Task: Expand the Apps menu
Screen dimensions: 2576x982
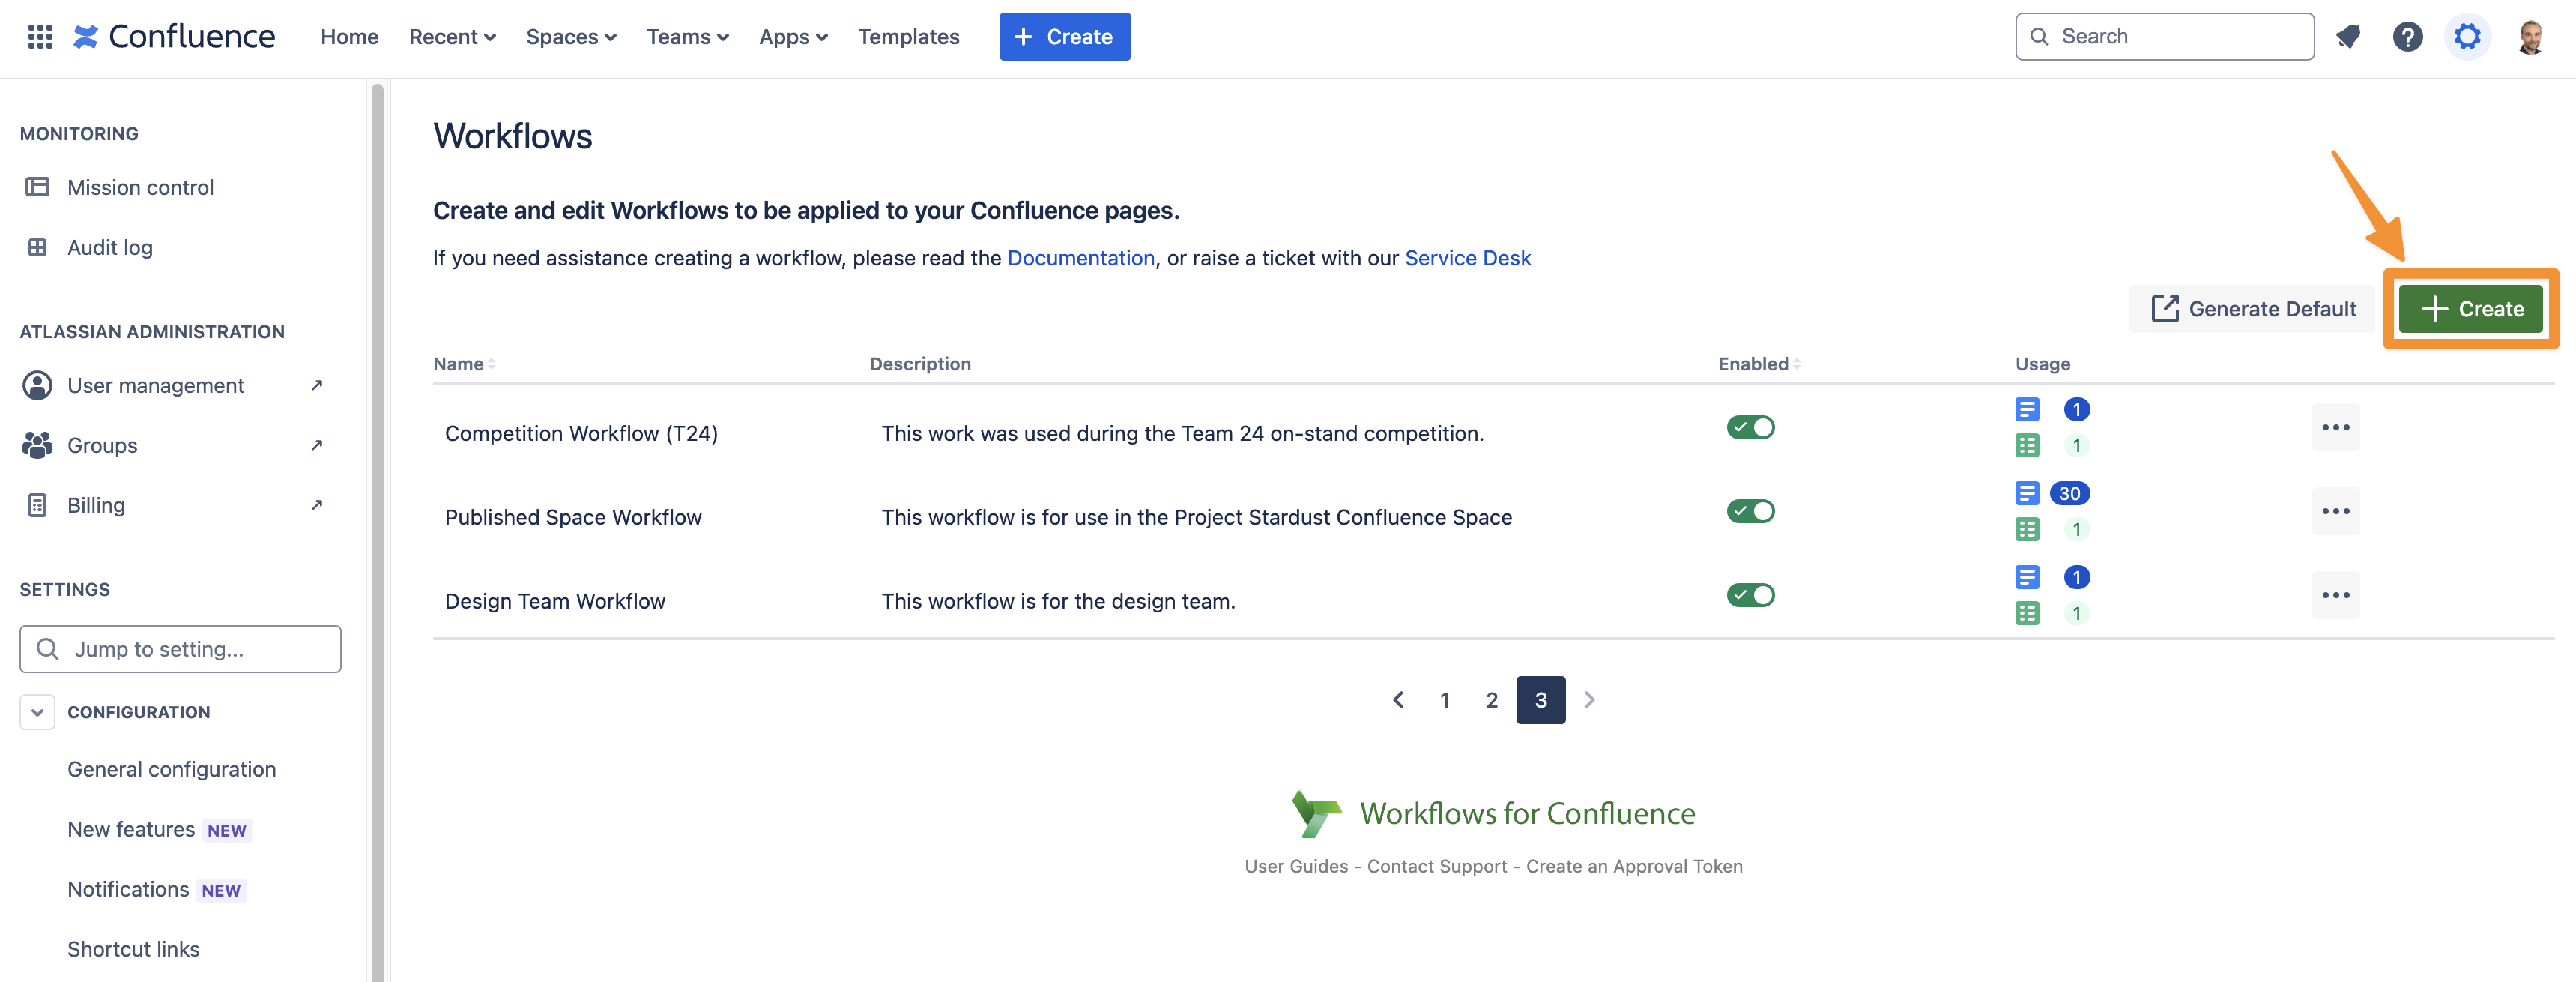Action: point(793,36)
